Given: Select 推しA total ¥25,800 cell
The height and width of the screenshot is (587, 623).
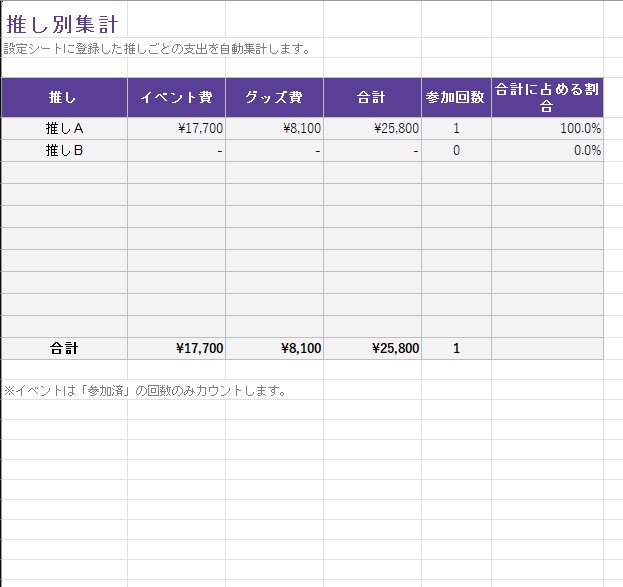Looking at the screenshot, I should click(x=372, y=128).
